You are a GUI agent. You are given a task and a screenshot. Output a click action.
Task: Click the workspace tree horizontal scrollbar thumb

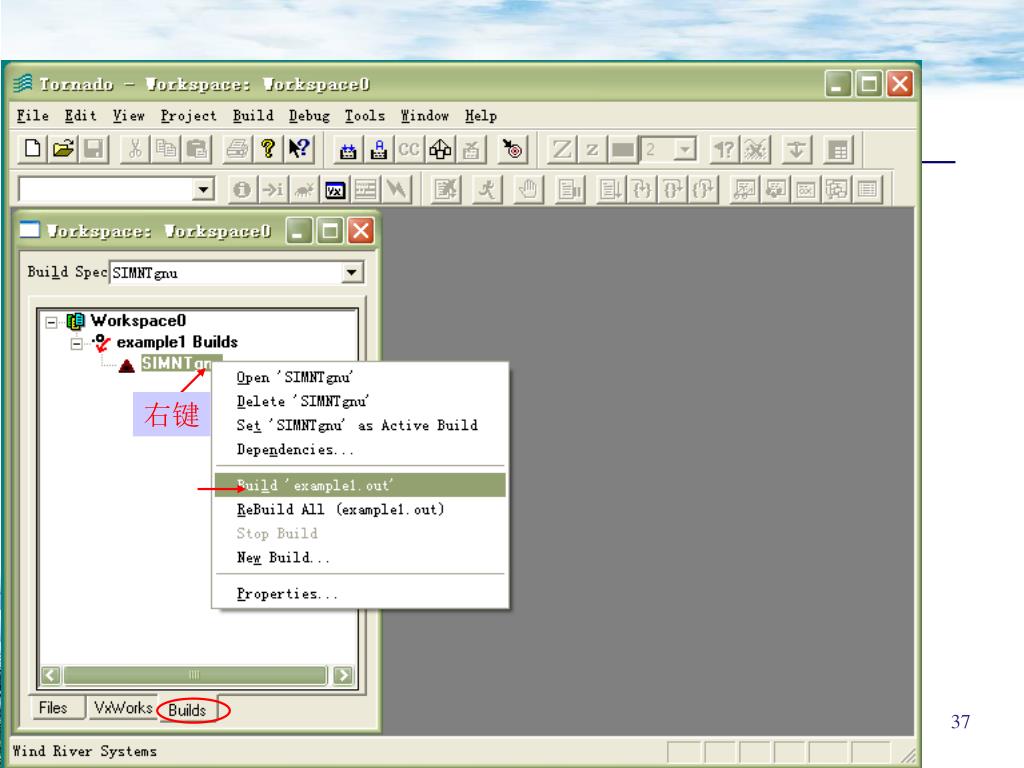click(195, 675)
